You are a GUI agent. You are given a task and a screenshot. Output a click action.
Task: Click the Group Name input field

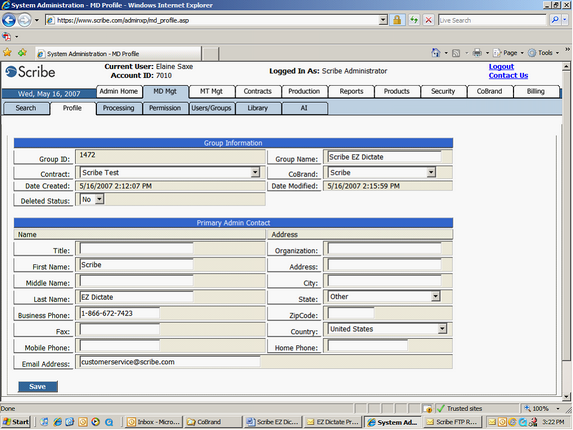(x=384, y=157)
